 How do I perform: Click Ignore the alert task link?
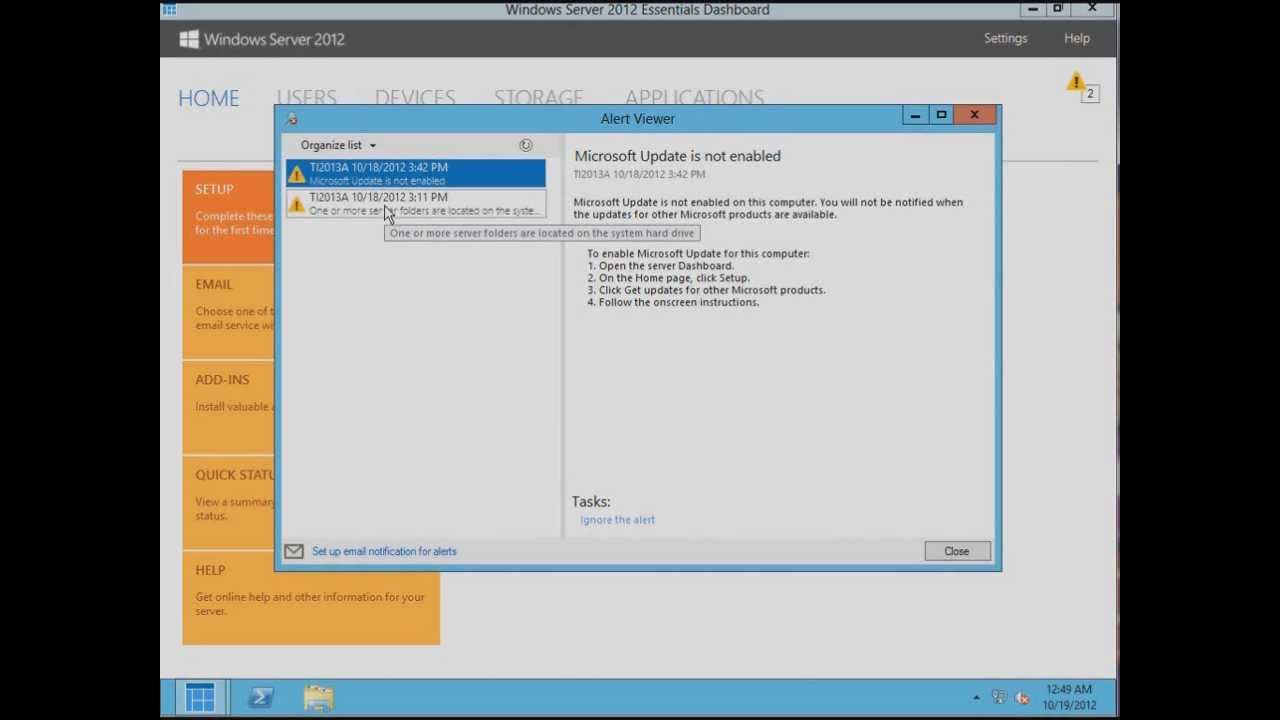[x=617, y=520]
